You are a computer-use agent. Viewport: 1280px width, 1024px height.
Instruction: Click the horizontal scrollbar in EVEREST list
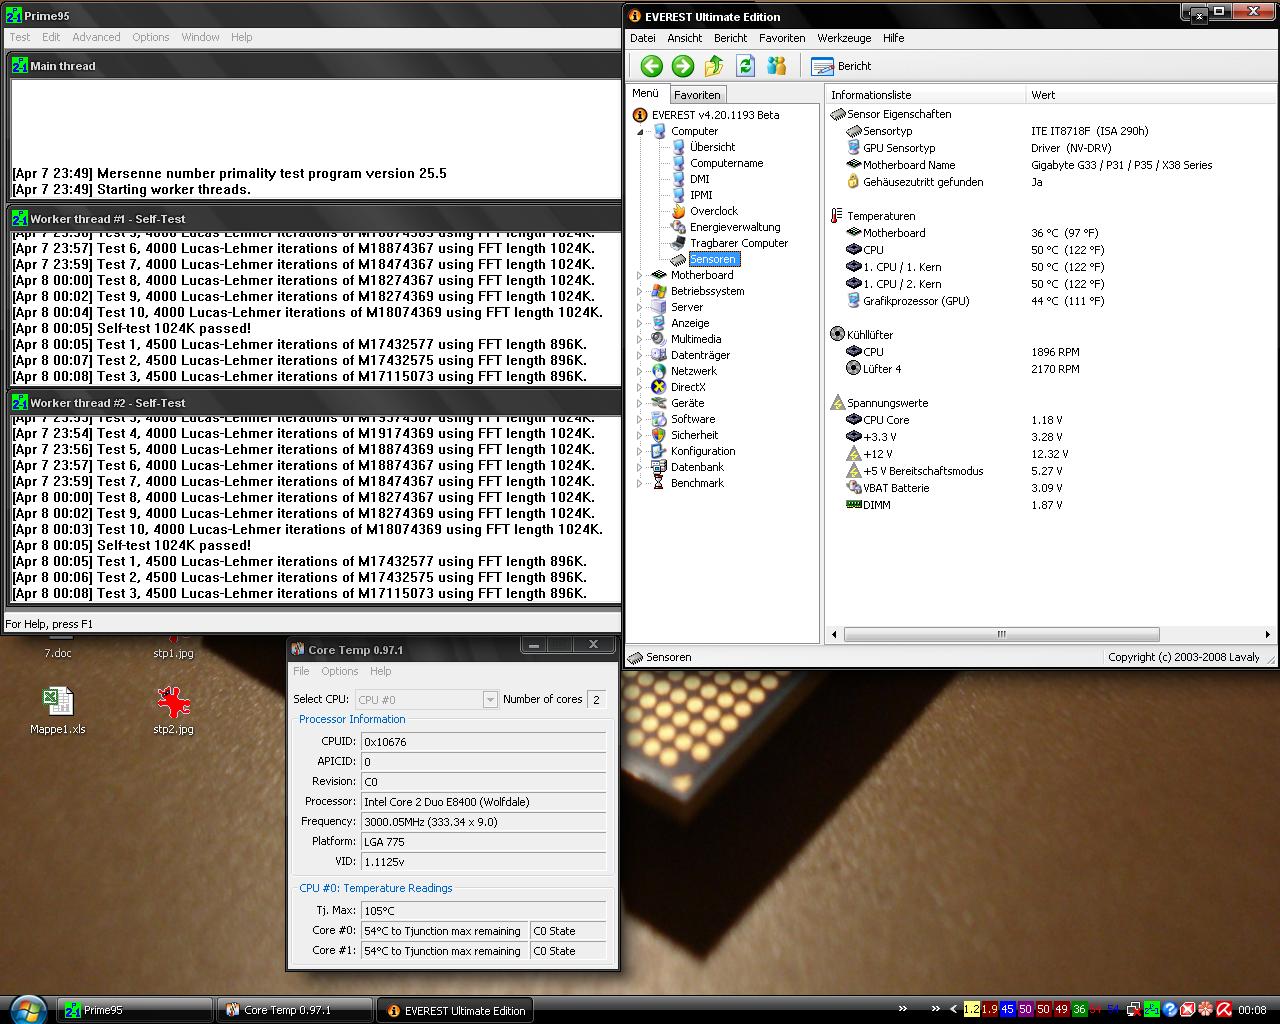point(1001,634)
